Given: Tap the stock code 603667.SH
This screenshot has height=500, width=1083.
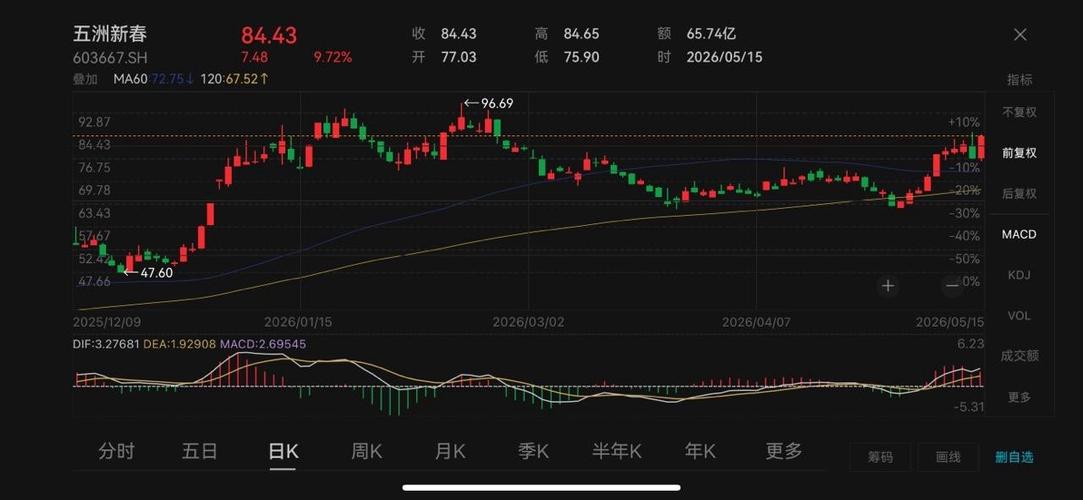Looking at the screenshot, I should (111, 57).
